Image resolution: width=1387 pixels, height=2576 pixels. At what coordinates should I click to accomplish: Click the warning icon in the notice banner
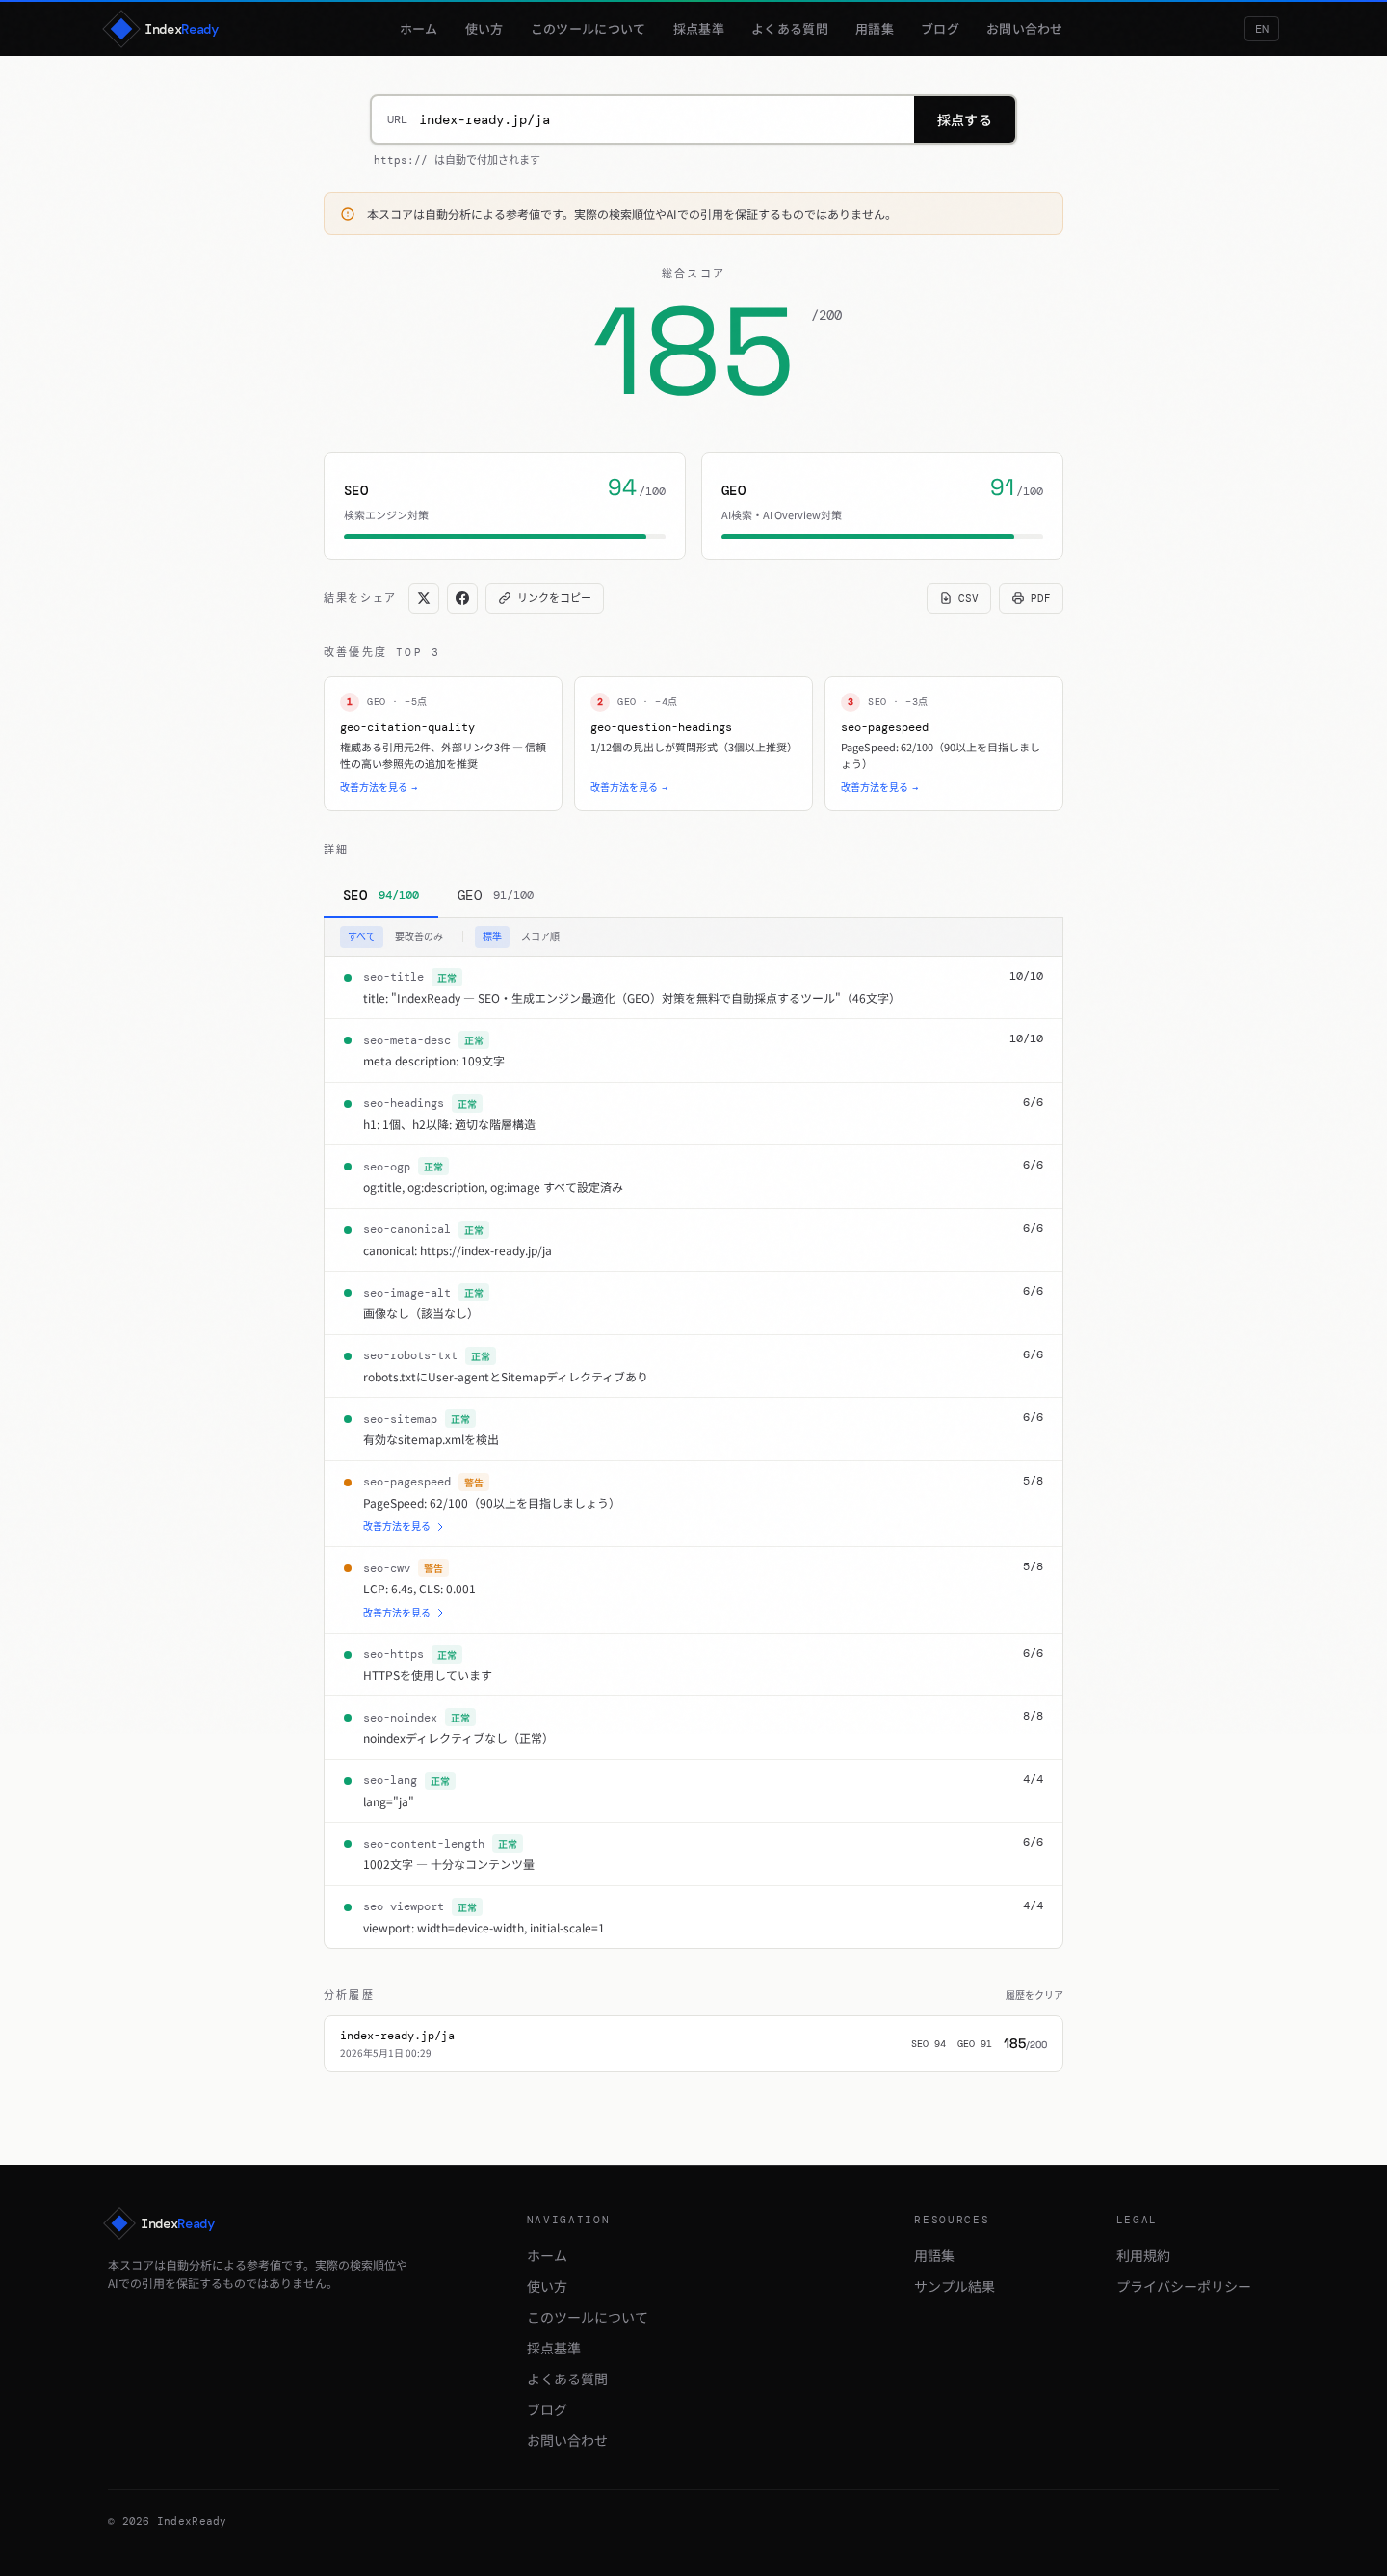[x=348, y=214]
